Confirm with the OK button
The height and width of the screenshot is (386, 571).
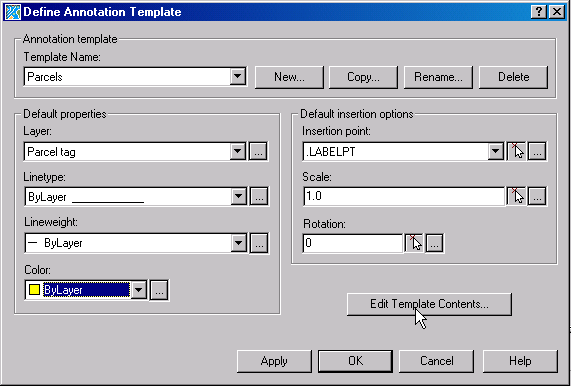(355, 361)
